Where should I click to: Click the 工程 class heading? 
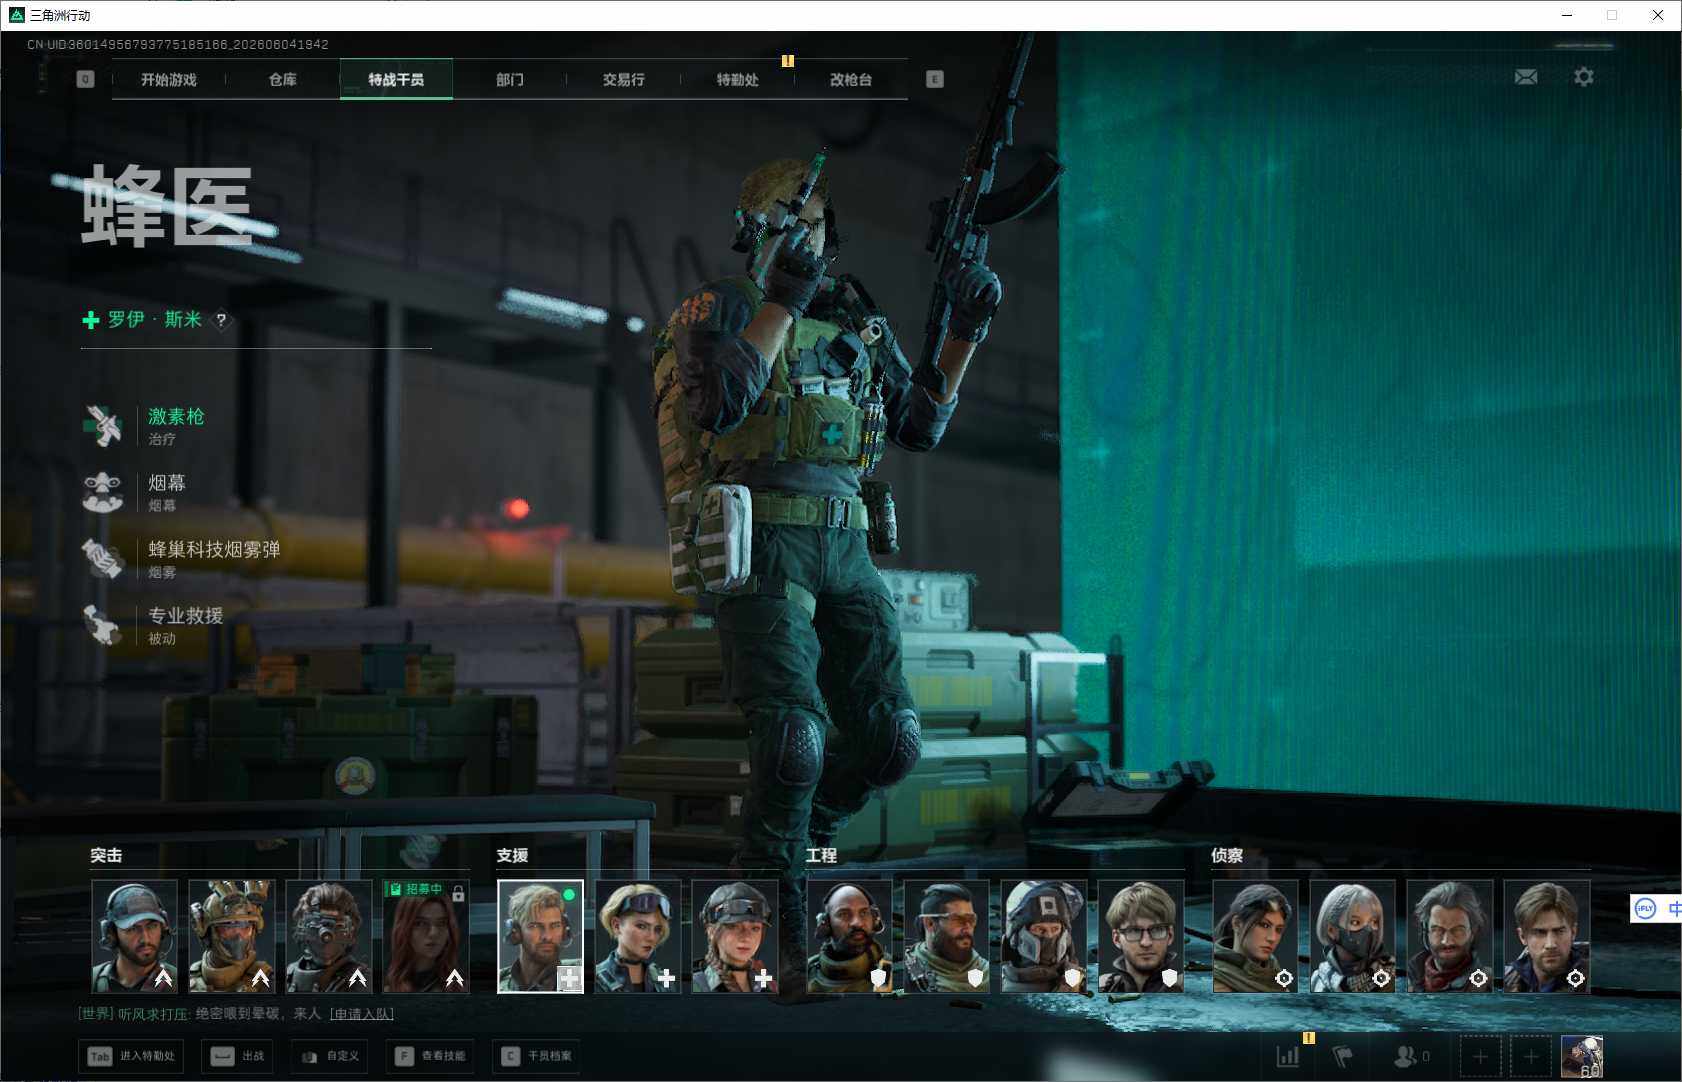[x=821, y=856]
